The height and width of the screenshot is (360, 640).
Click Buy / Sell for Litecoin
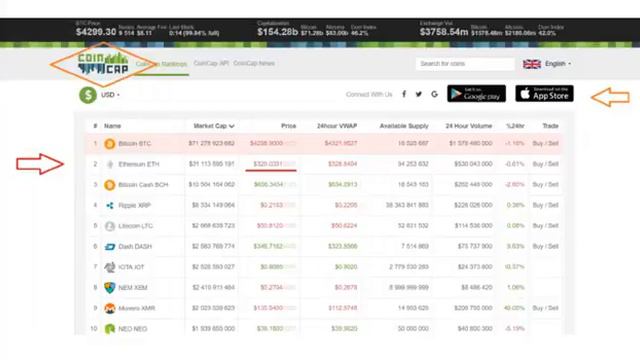(545, 226)
